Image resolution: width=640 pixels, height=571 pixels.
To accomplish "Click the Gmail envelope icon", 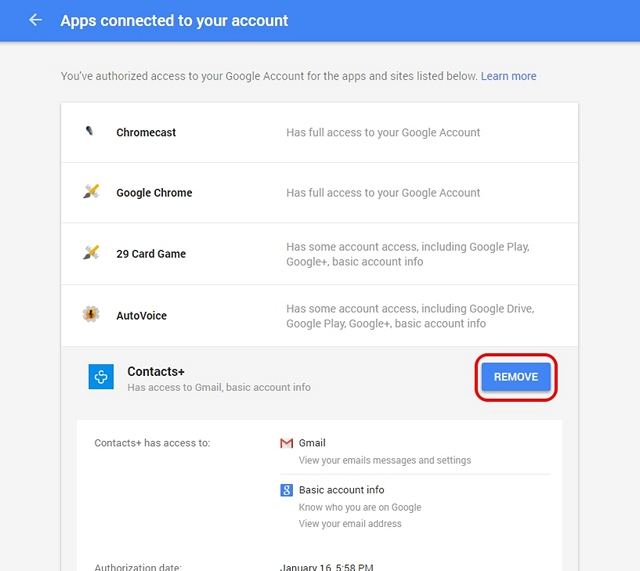I will tap(287, 443).
